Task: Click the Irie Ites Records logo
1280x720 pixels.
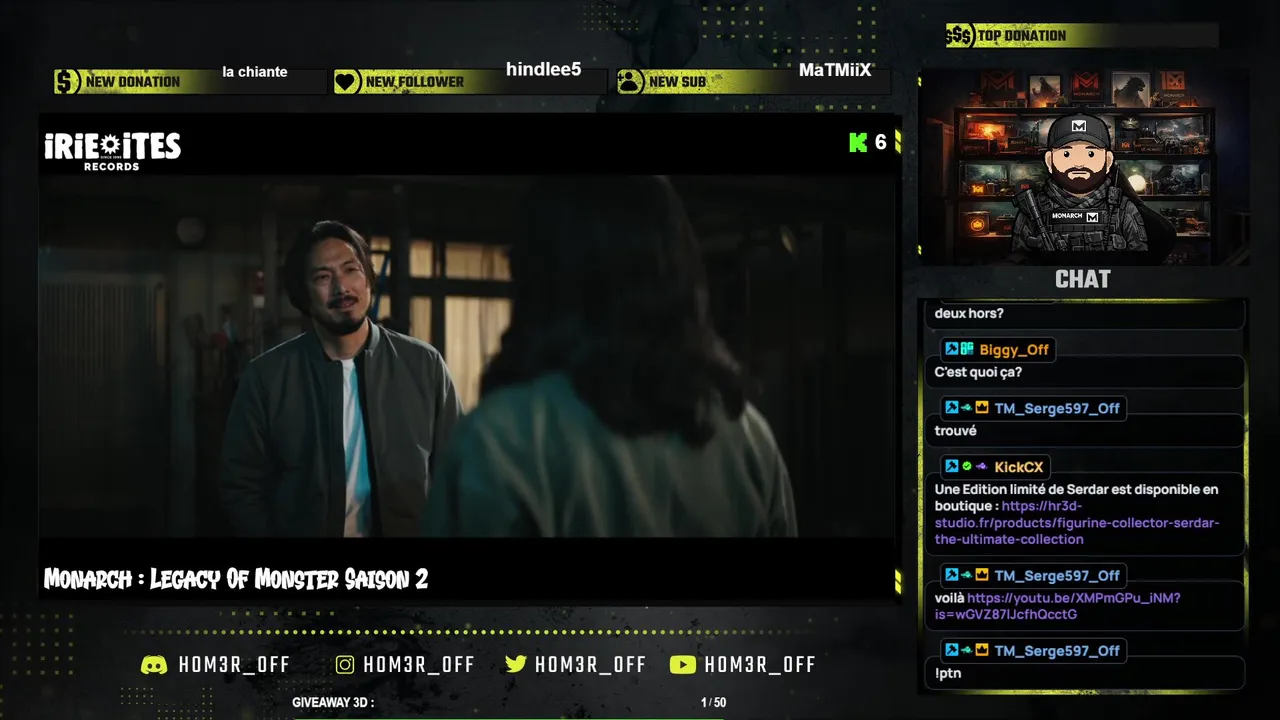Action: (112, 150)
